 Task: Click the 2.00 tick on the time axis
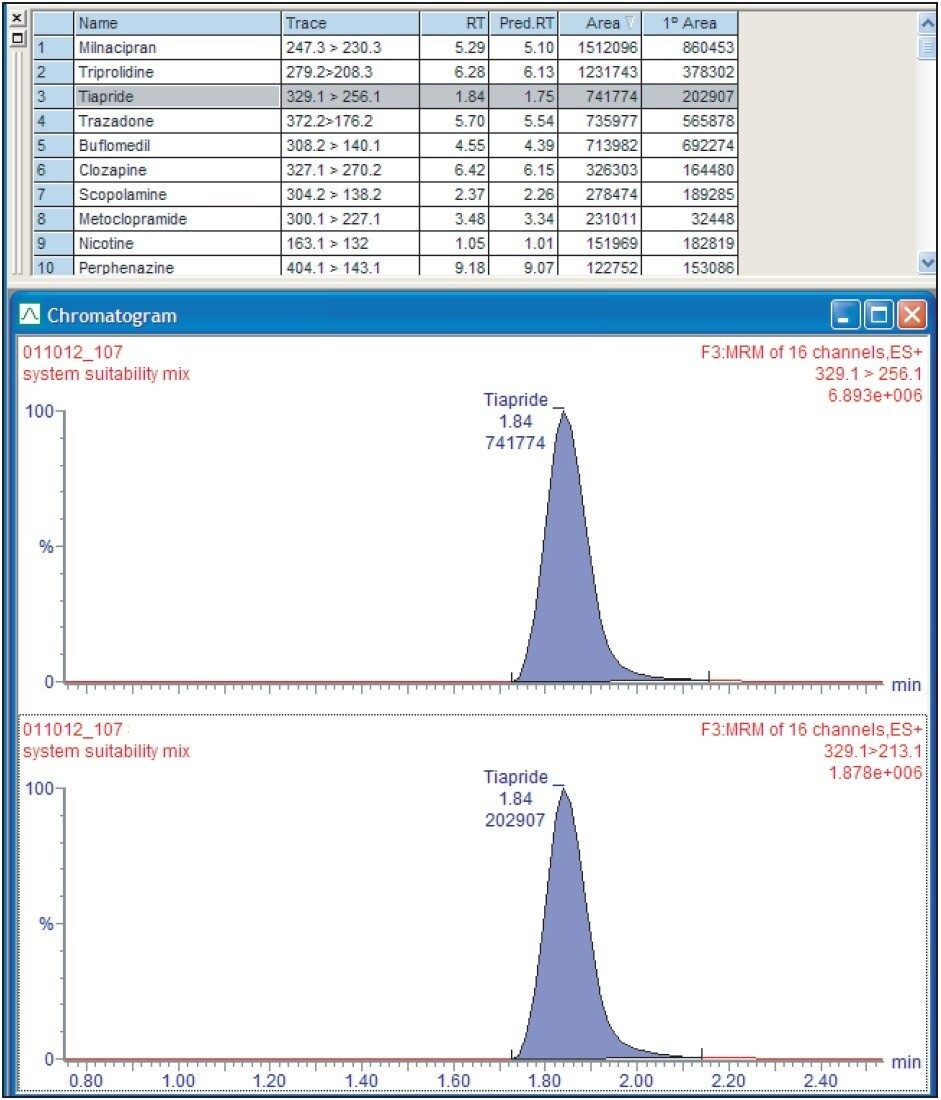(637, 1080)
